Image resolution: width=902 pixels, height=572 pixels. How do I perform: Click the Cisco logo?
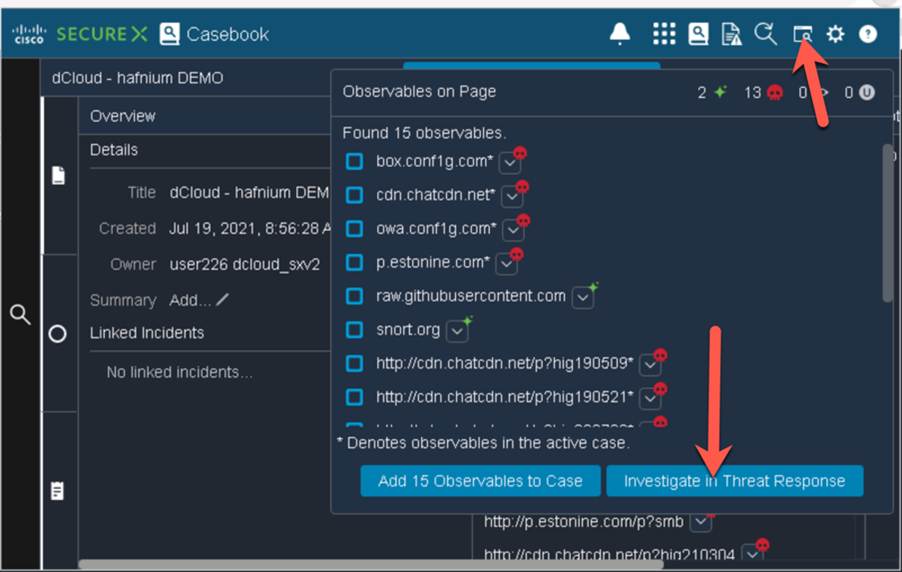(x=29, y=34)
